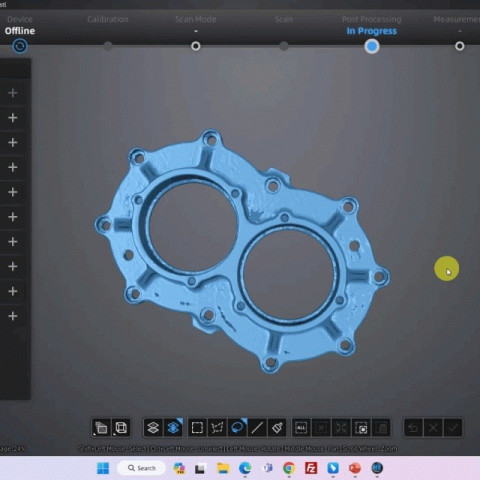This screenshot has width=480, height=480.
Task: Open the Calibration workflow step
Action: [x=108, y=46]
